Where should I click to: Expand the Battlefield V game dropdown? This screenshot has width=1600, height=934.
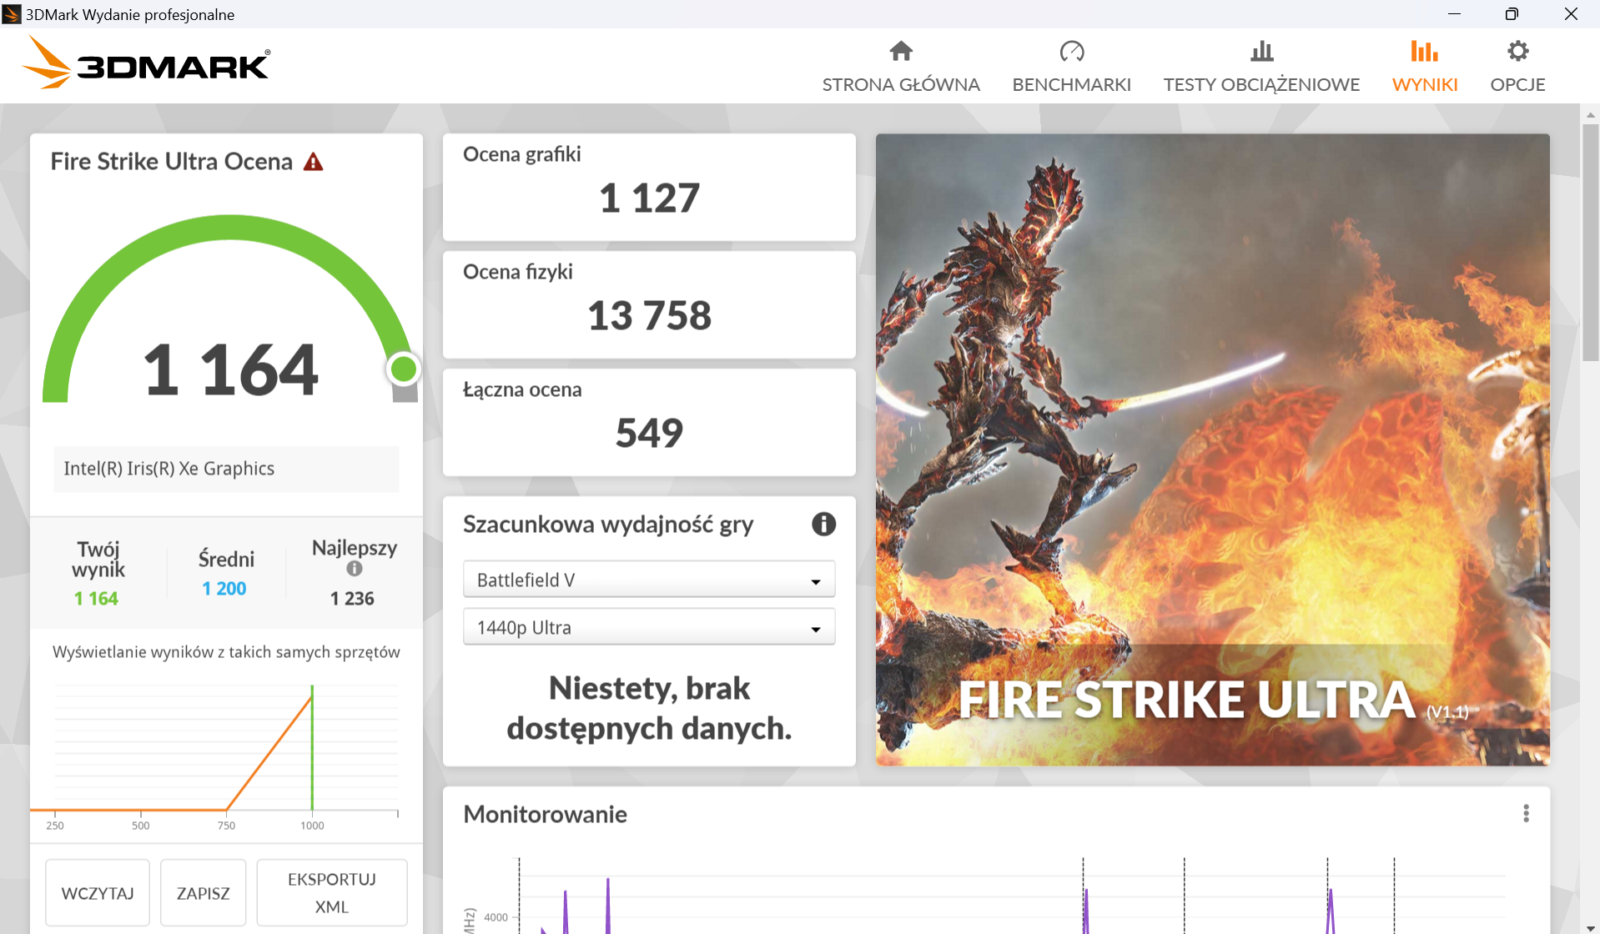point(649,580)
